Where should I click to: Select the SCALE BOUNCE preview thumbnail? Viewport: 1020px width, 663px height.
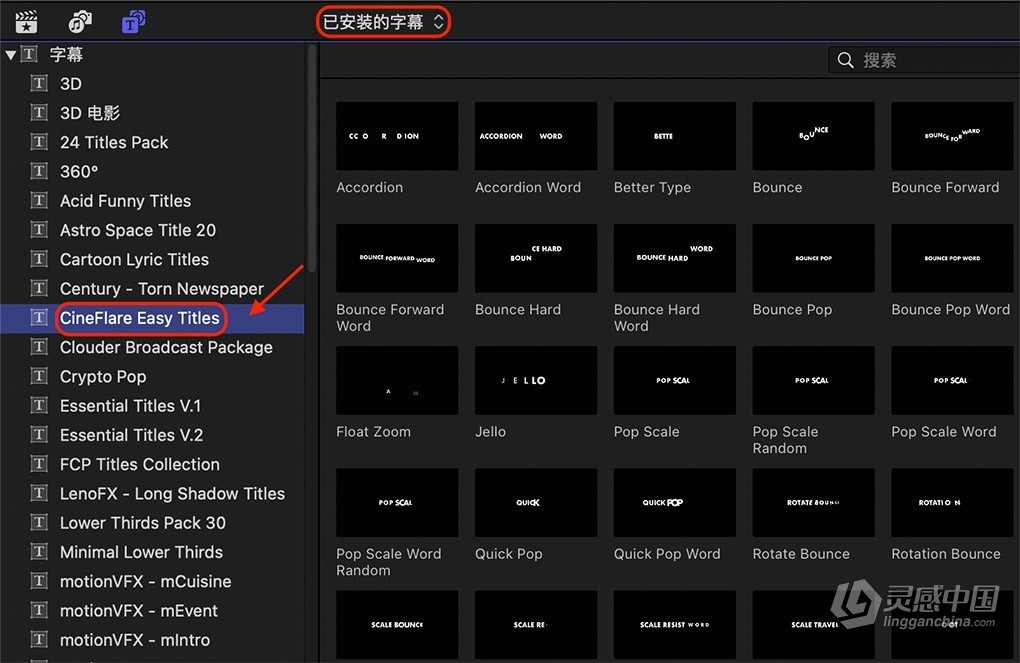(397, 625)
